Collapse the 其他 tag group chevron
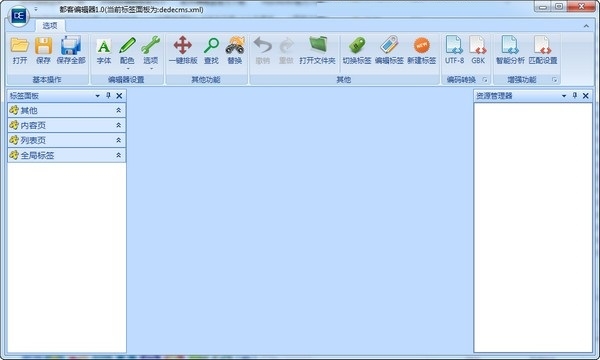This screenshot has width=600, height=360. 119,110
